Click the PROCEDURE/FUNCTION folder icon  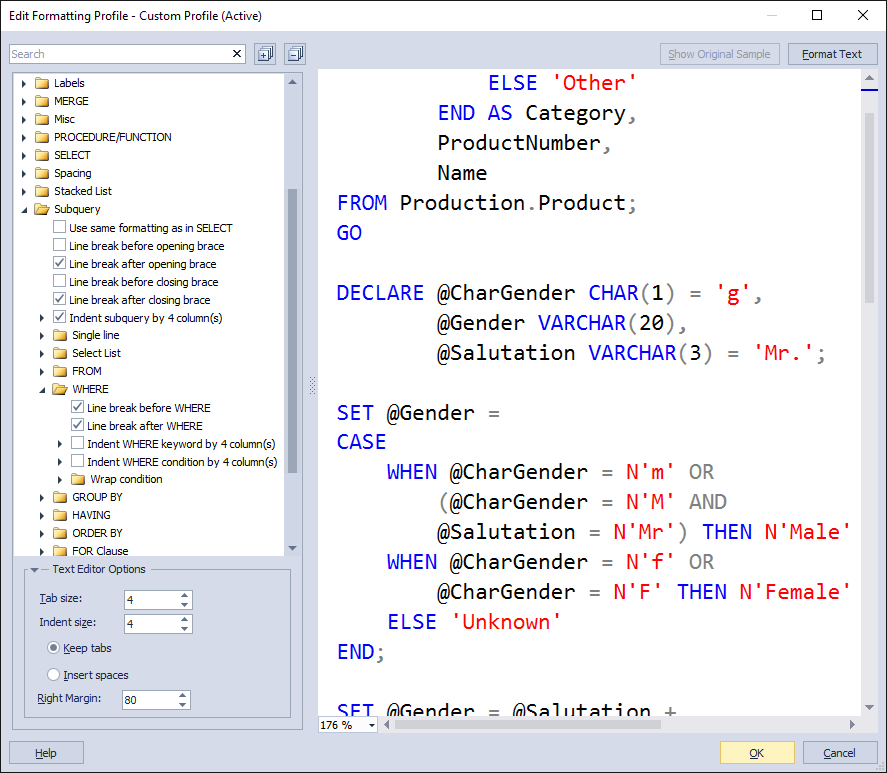[42, 138]
